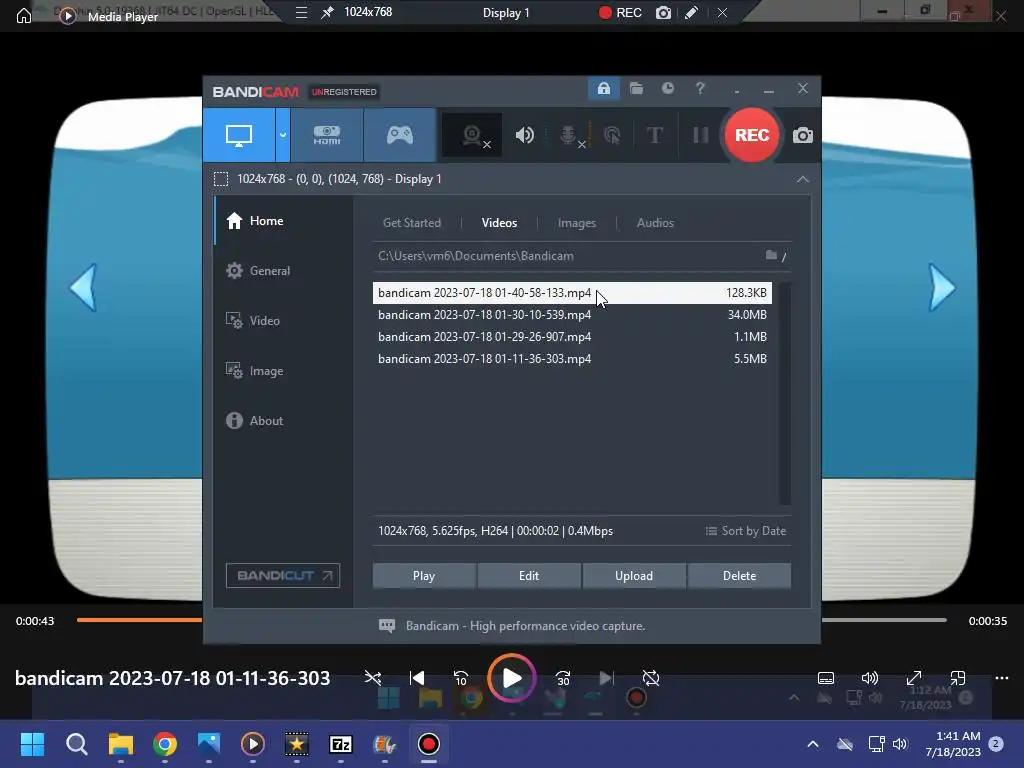The image size is (1024, 768).
Task: Open the Bandicut link button
Action: click(x=283, y=575)
